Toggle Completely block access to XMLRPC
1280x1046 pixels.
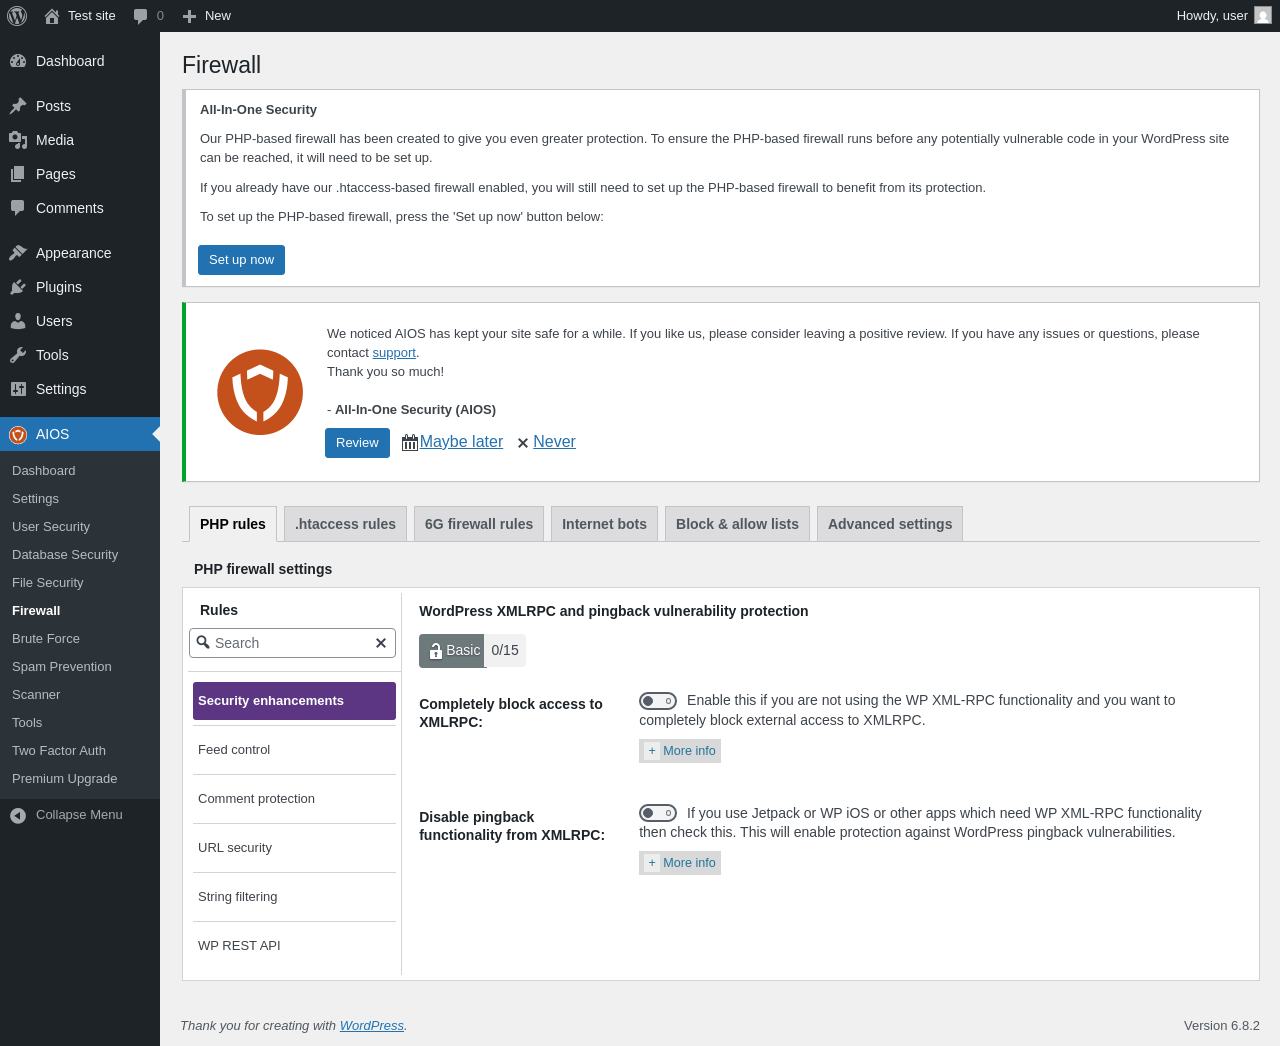coord(658,701)
